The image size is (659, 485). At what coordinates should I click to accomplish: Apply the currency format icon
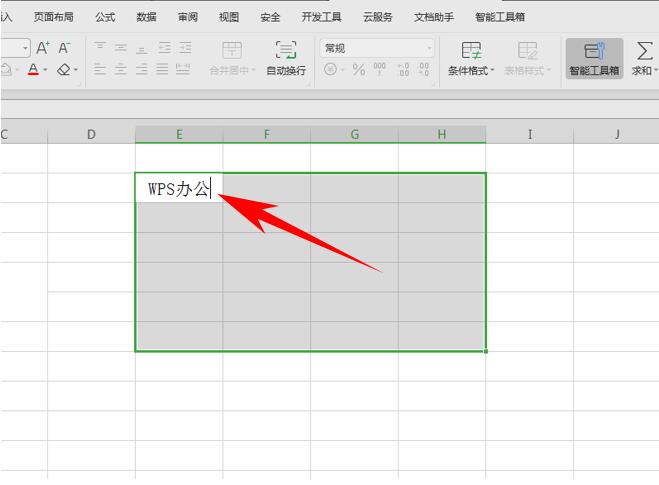(331, 69)
